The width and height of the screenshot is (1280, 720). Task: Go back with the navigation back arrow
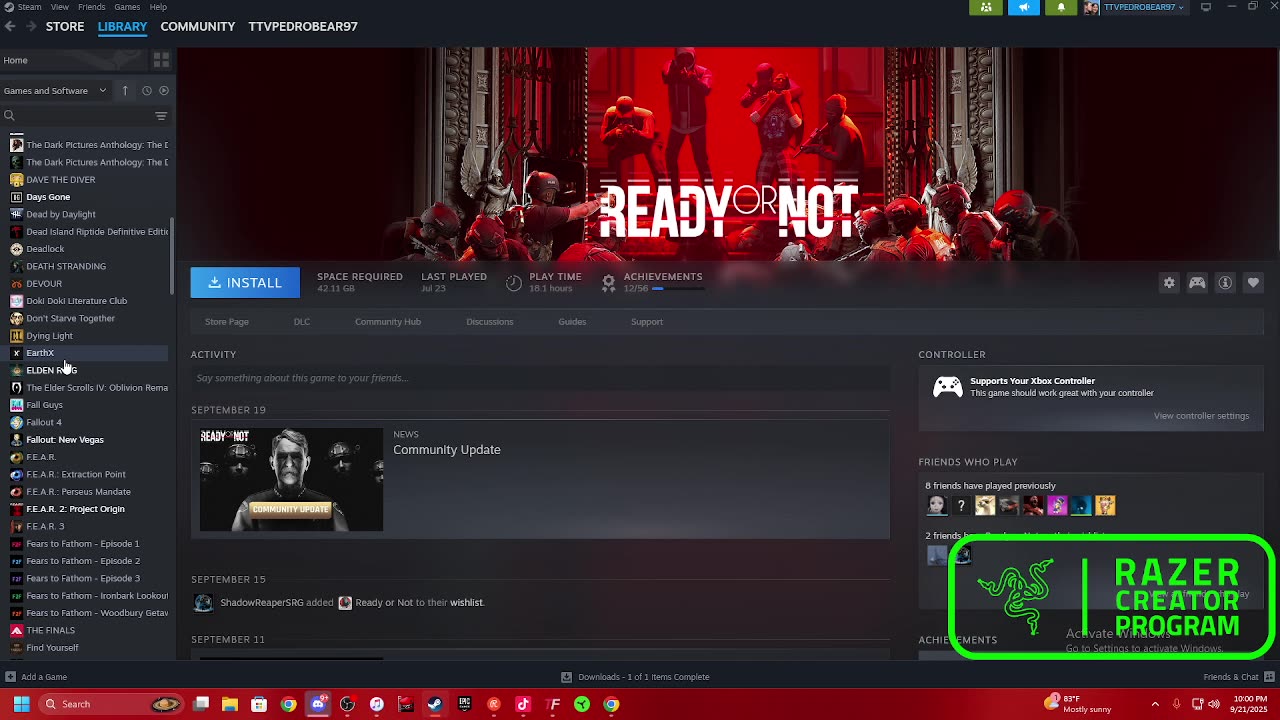point(10,26)
